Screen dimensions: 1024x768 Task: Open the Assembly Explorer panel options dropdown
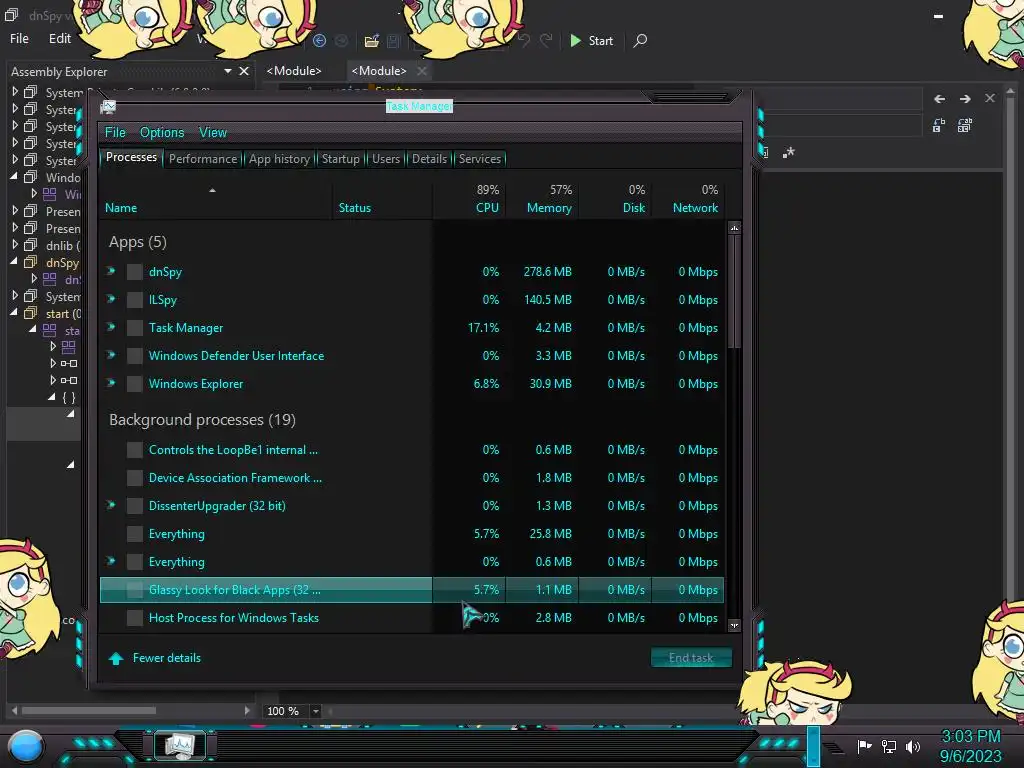pos(227,71)
